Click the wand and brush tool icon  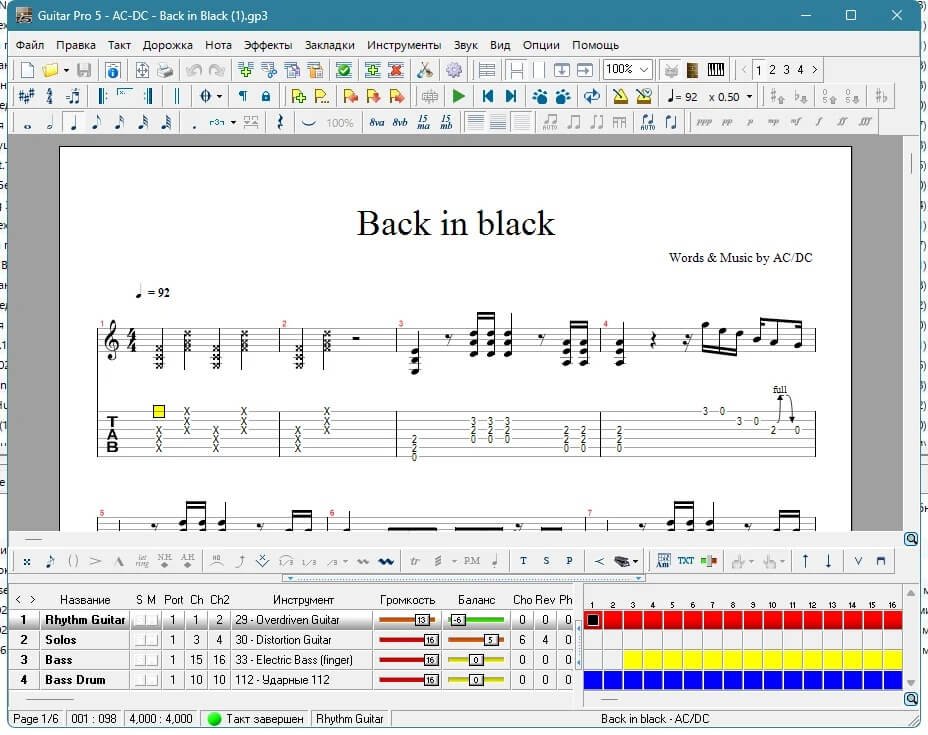tap(424, 70)
